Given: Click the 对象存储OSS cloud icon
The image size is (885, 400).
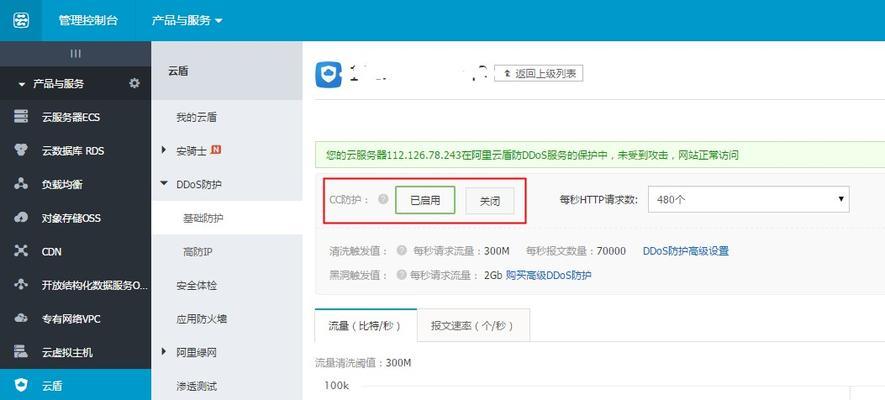Looking at the screenshot, I should point(21,217).
